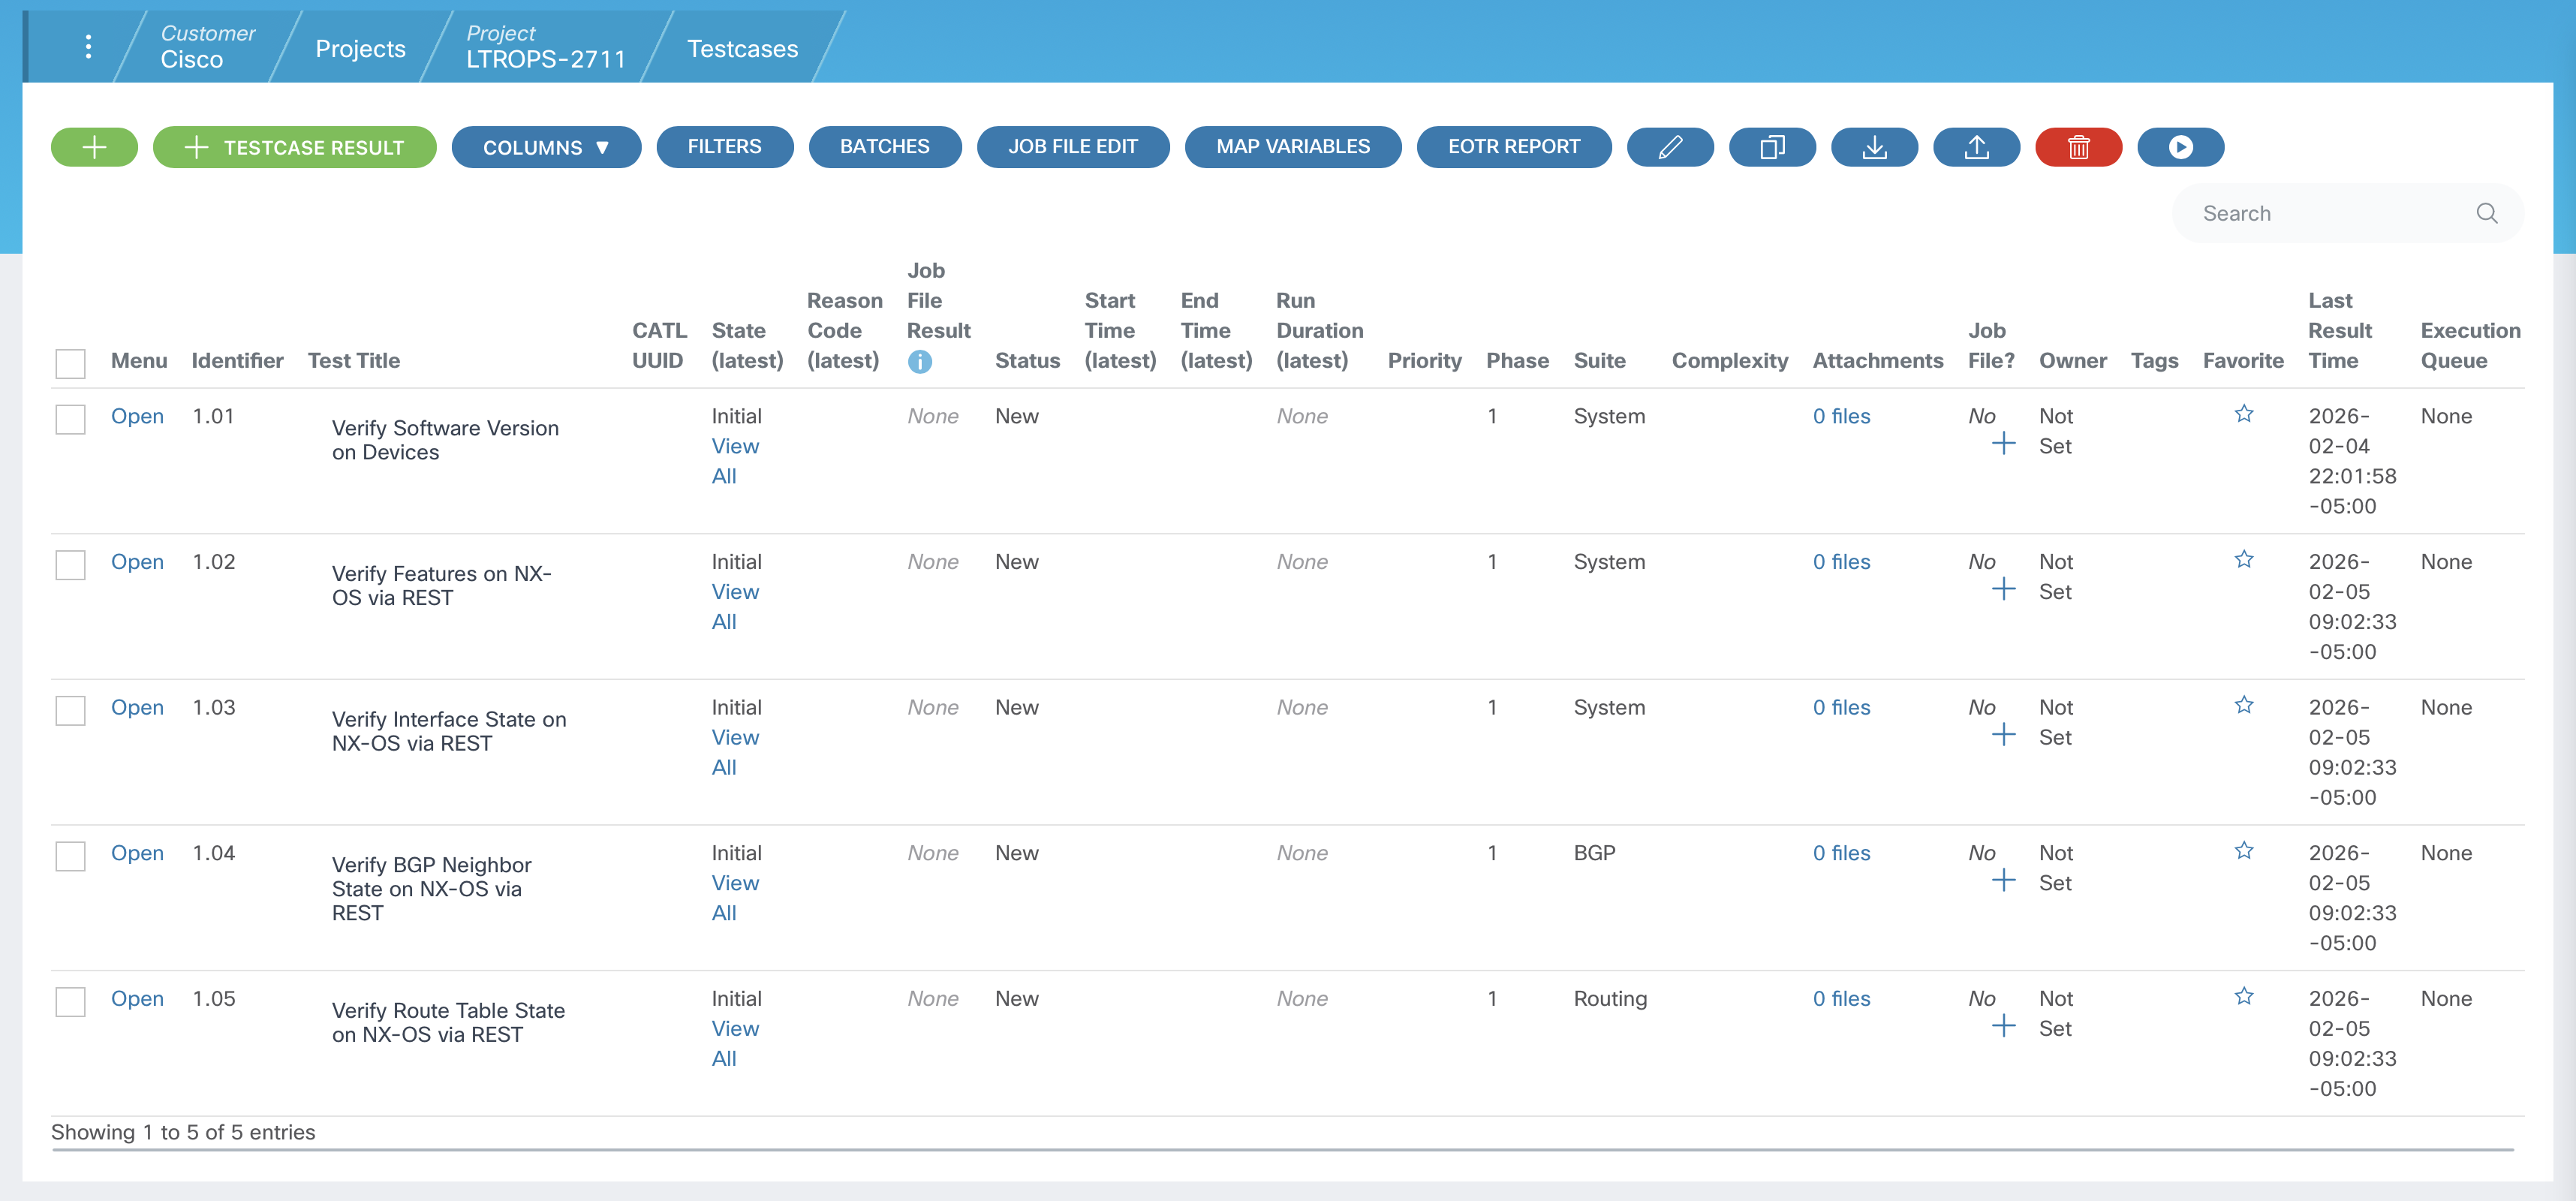This screenshot has height=1201, width=2576.
Task: Select checkbox for testcase 1.05 row
Action: click(70, 1001)
